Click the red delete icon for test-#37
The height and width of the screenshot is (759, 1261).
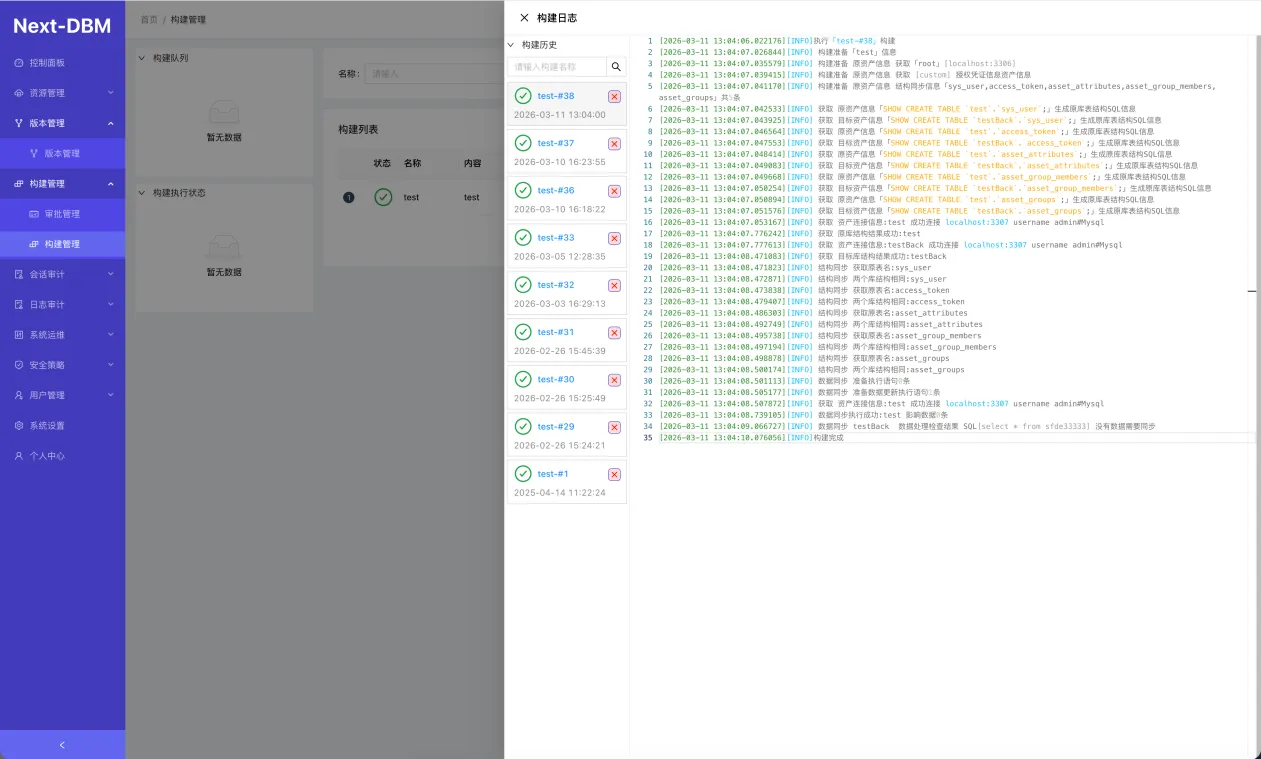click(614, 143)
